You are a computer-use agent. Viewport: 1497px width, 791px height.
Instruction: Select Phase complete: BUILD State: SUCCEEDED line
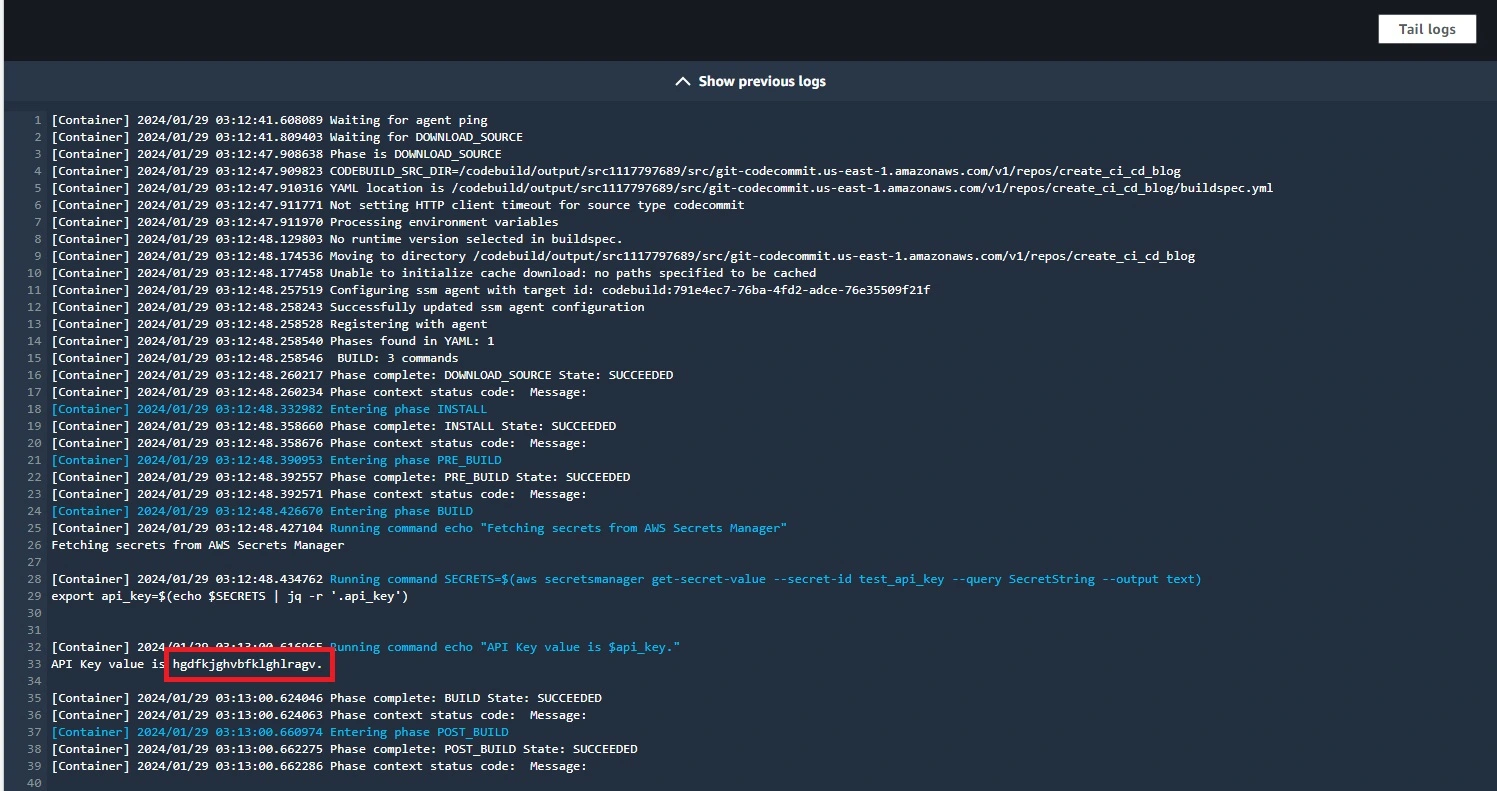coord(327,698)
